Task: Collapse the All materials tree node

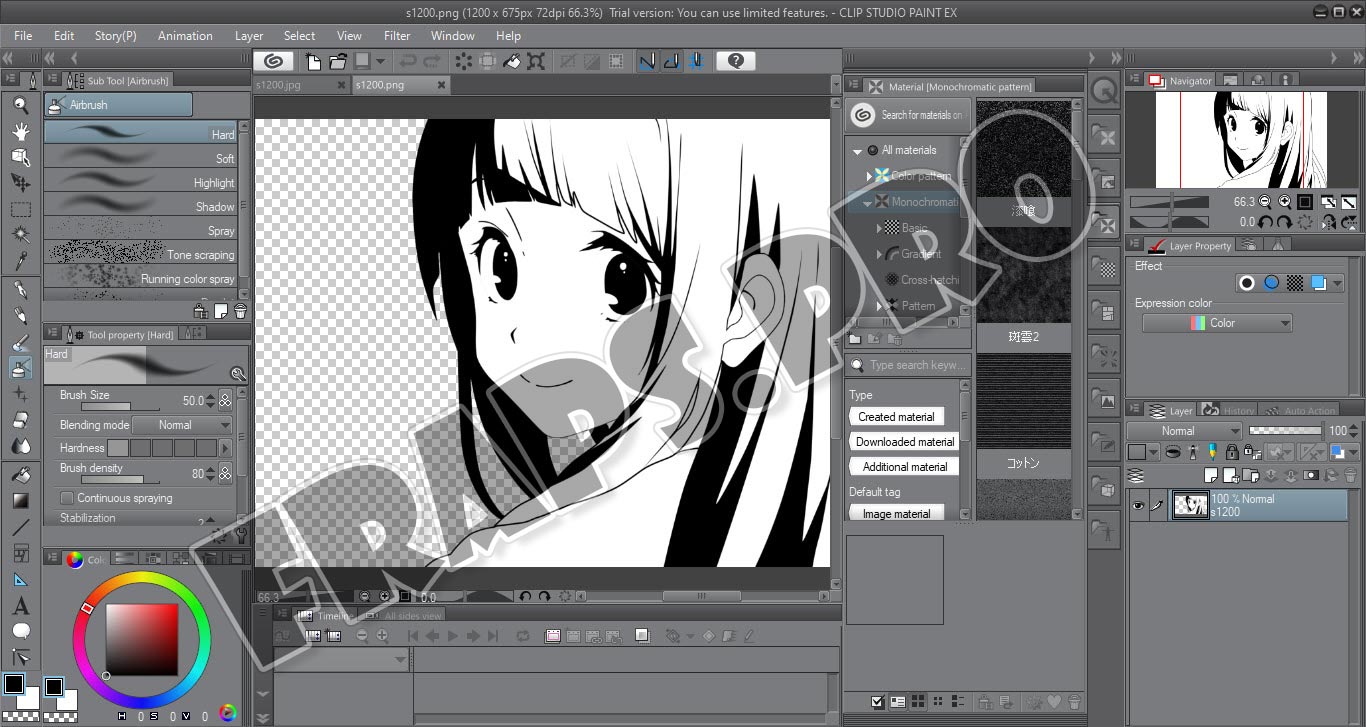Action: point(857,151)
